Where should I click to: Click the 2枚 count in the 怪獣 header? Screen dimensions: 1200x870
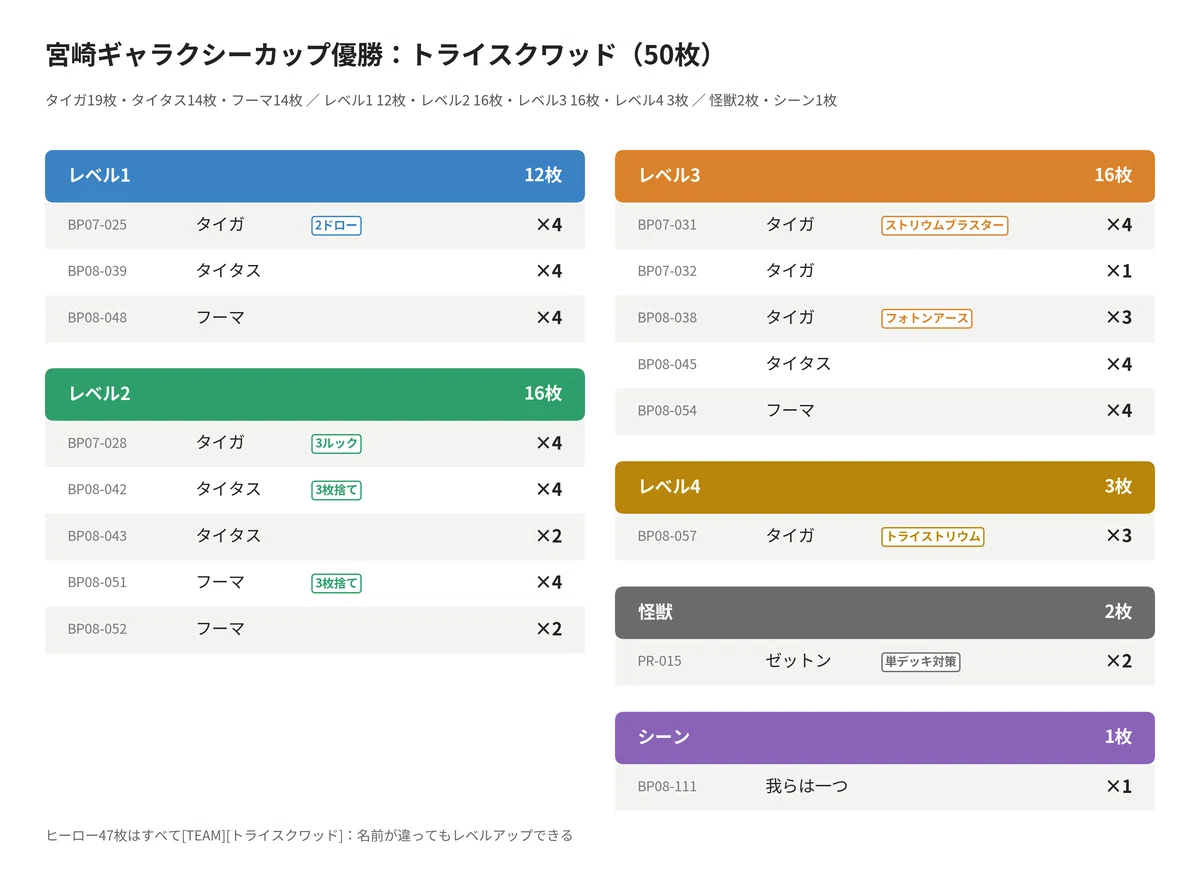tap(1118, 611)
